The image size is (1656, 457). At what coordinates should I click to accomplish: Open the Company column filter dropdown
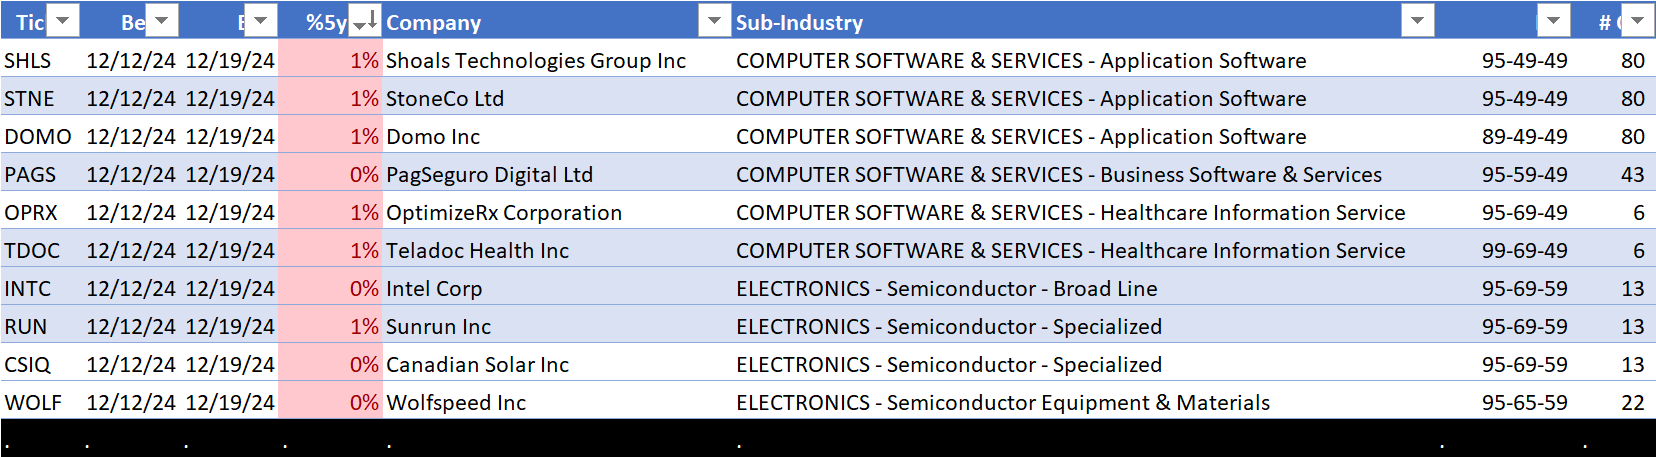pos(715,21)
